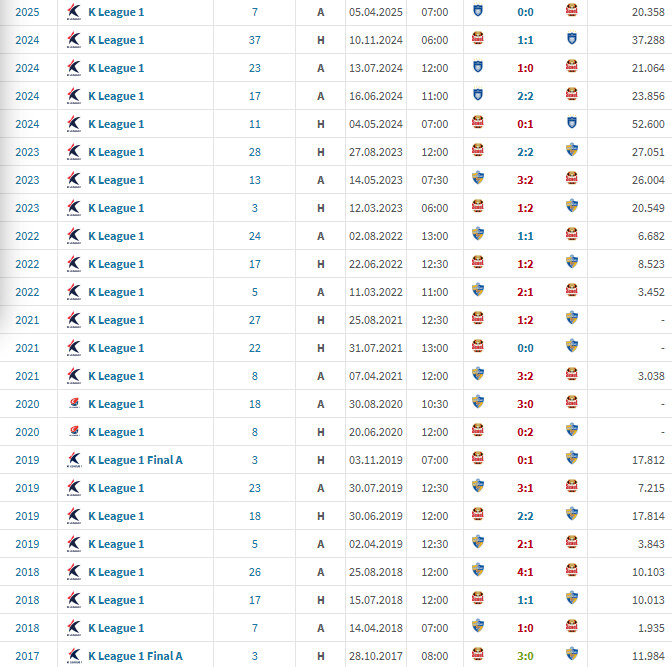Open the 0:2 result from 20.06.2020
Viewport: 672px width, 667px height.
point(525,432)
